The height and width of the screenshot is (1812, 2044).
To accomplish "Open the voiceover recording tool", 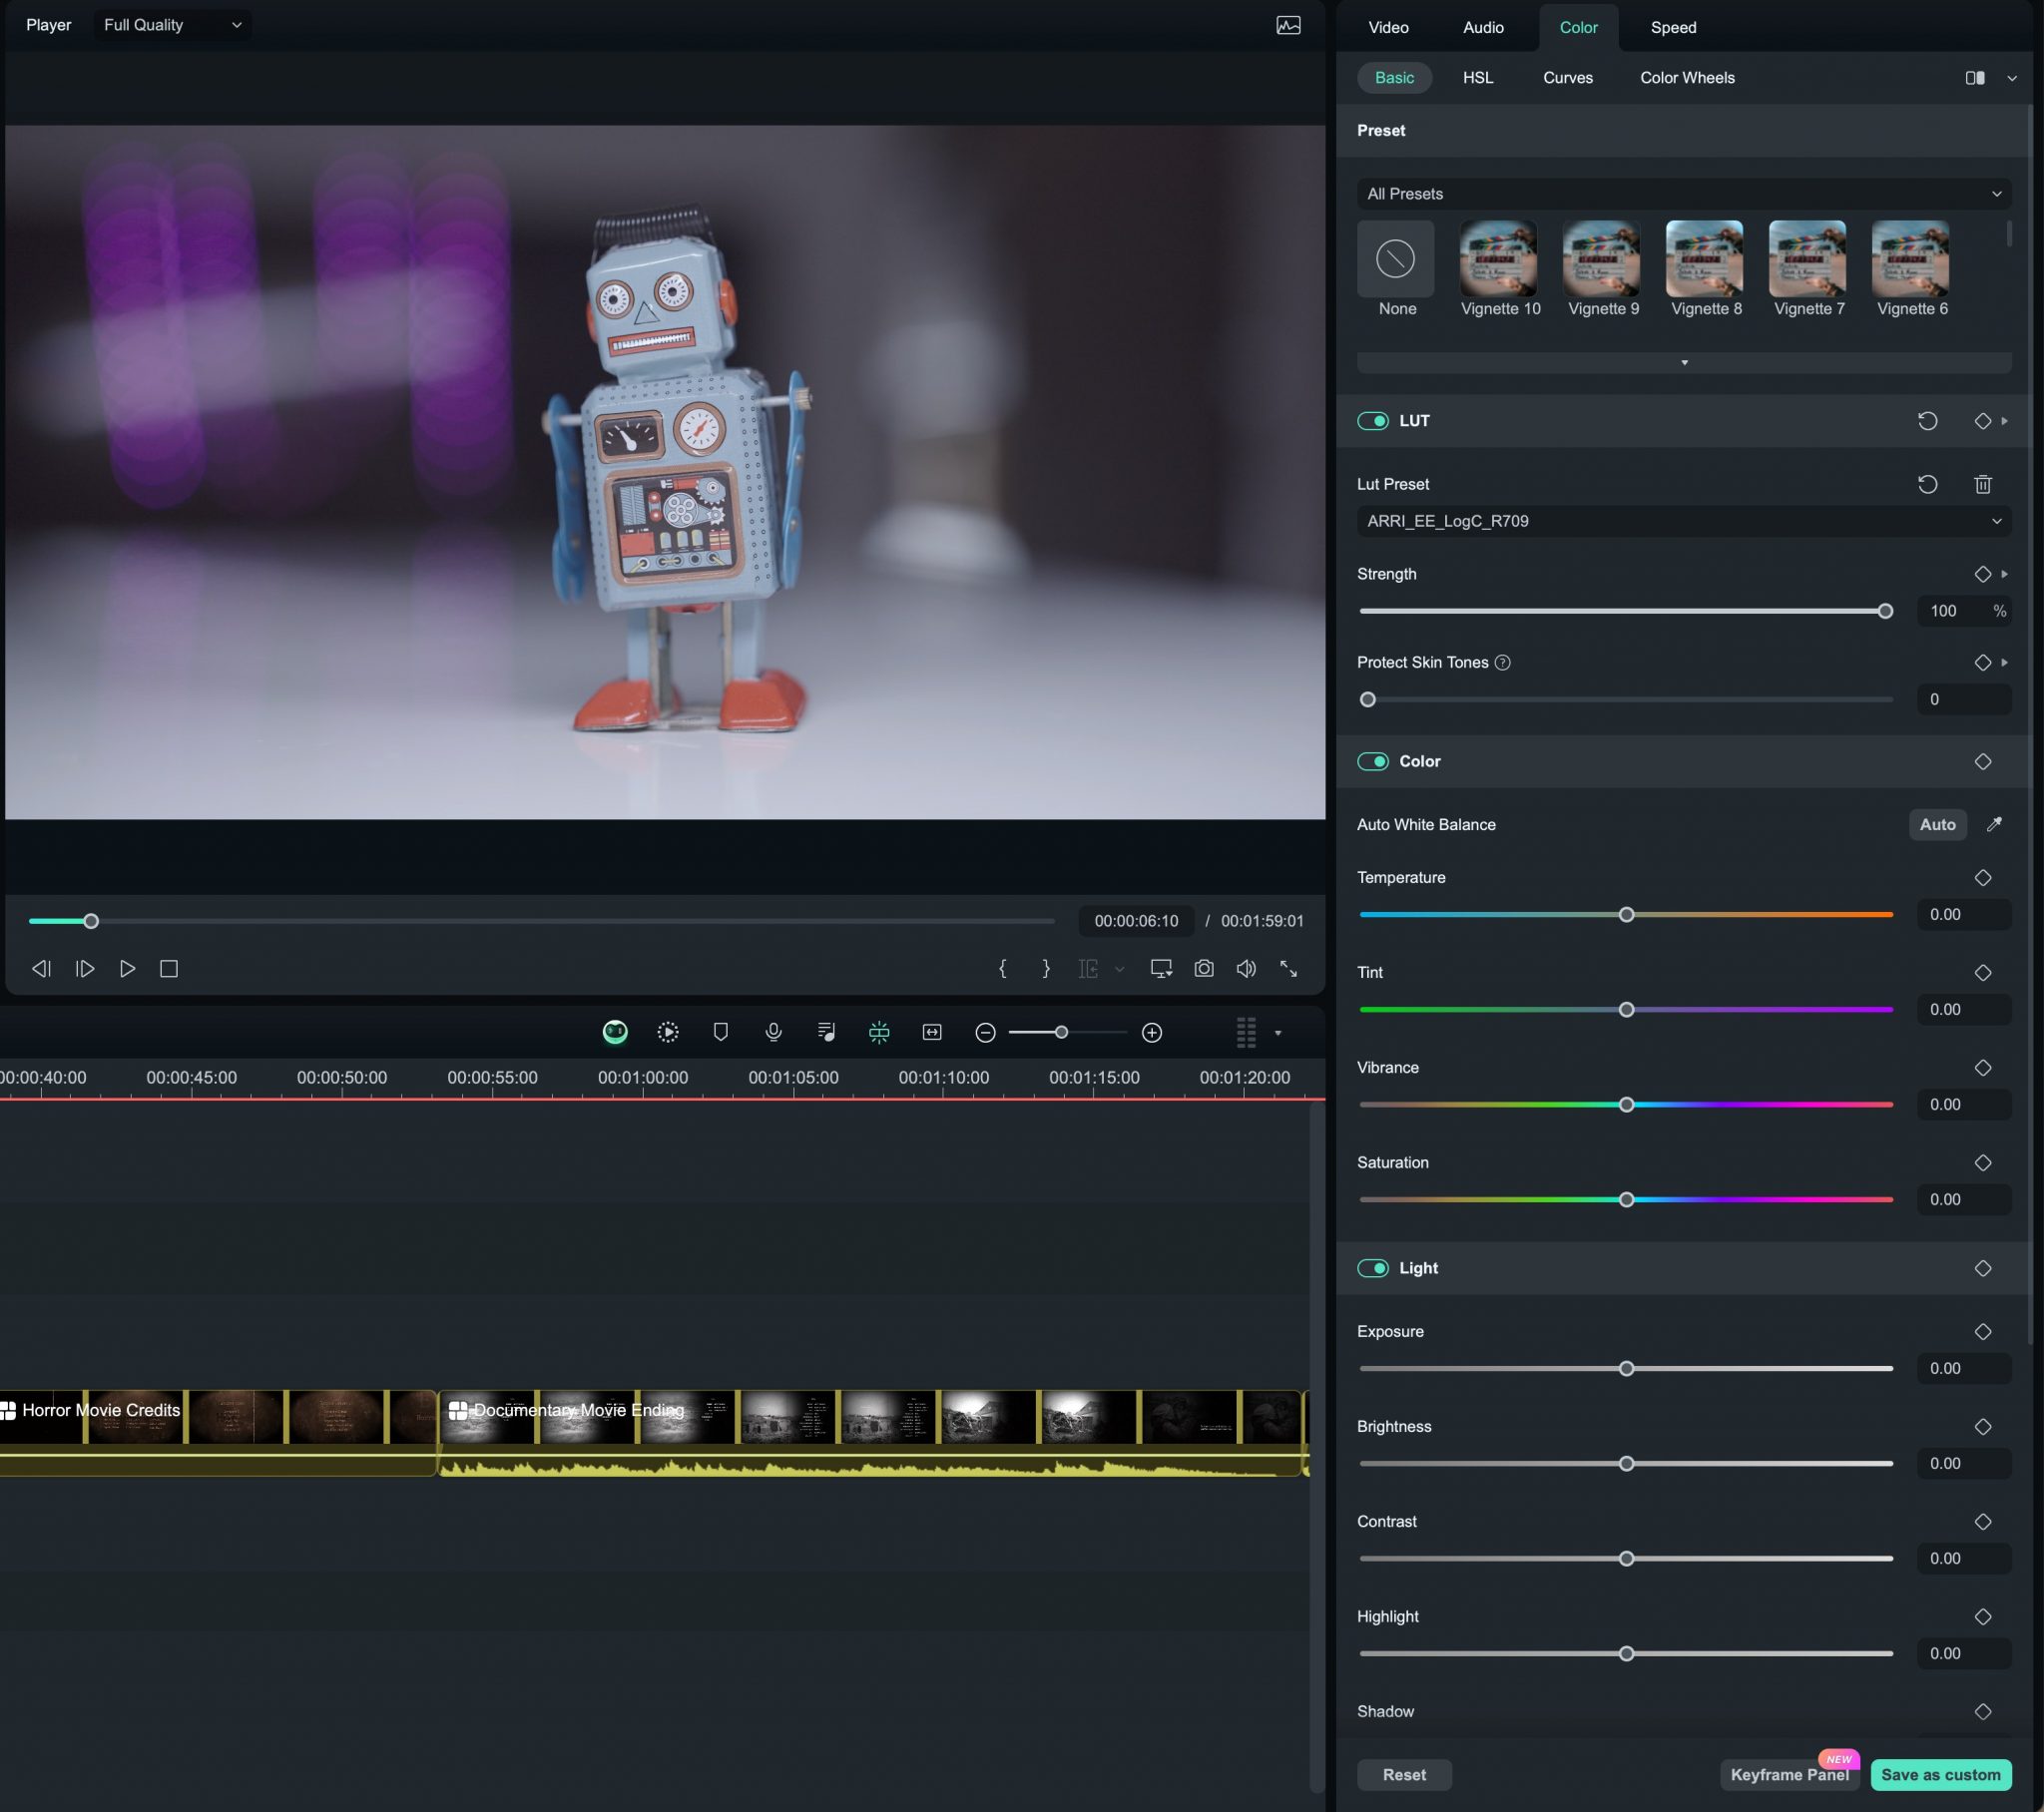I will (773, 1032).
